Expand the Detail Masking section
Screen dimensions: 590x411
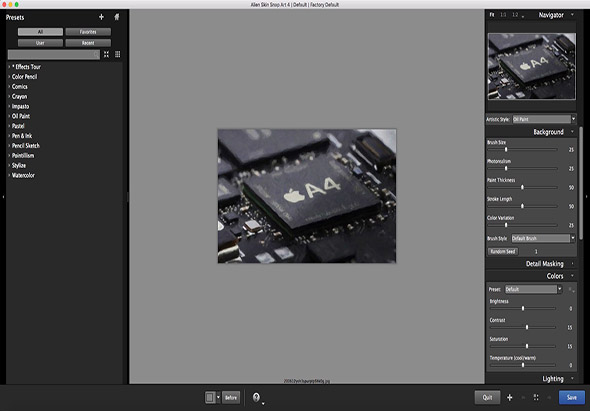572,263
